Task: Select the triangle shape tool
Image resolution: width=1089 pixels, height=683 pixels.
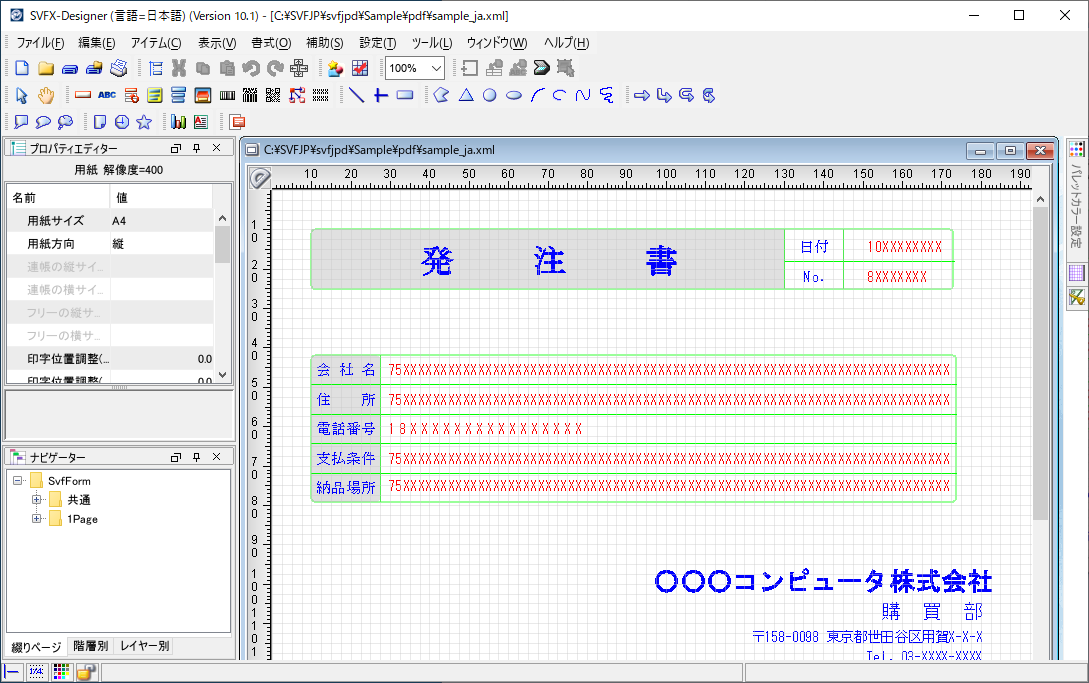Action: pyautogui.click(x=466, y=95)
